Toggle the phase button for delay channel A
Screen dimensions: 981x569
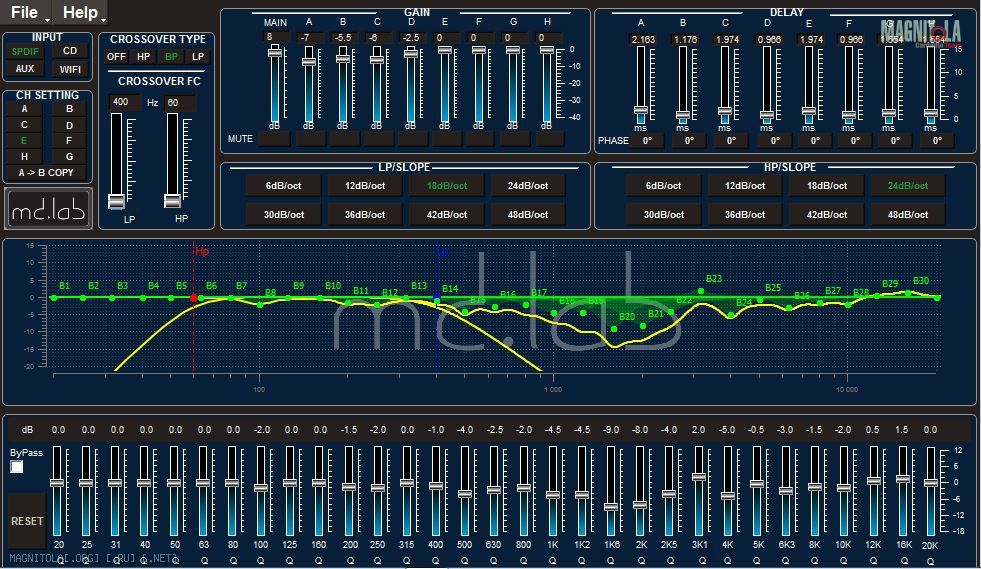click(x=646, y=141)
